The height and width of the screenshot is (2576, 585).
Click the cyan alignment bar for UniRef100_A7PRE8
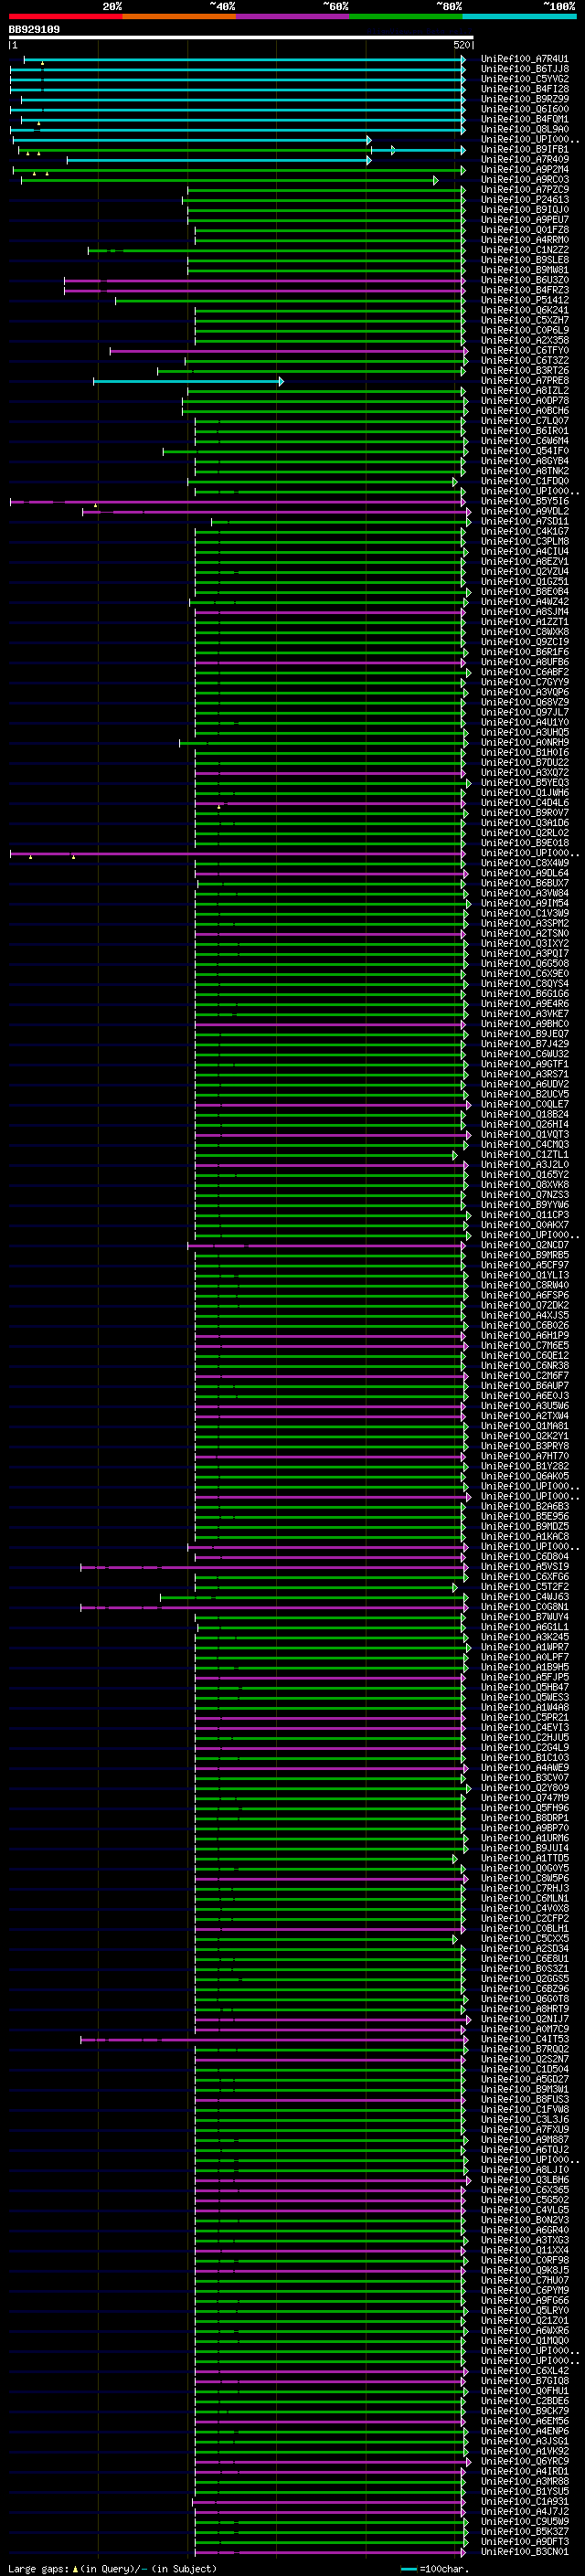(188, 381)
